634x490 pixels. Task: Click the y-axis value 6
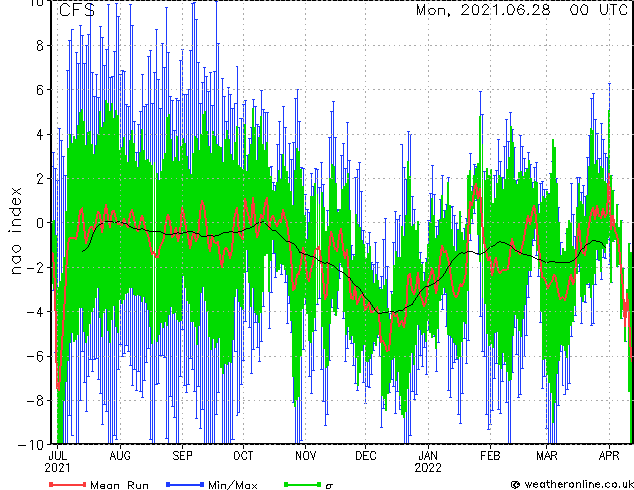pos(40,90)
